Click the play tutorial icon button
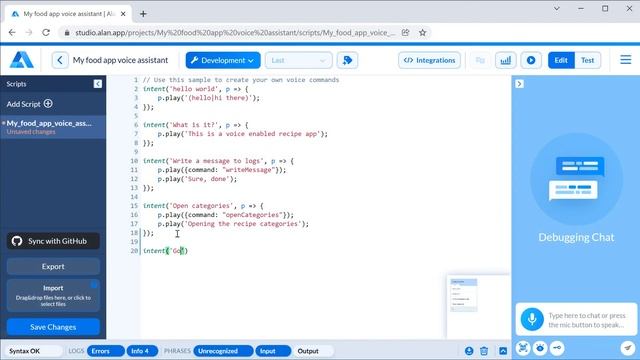640x360 pixels. click(531, 60)
